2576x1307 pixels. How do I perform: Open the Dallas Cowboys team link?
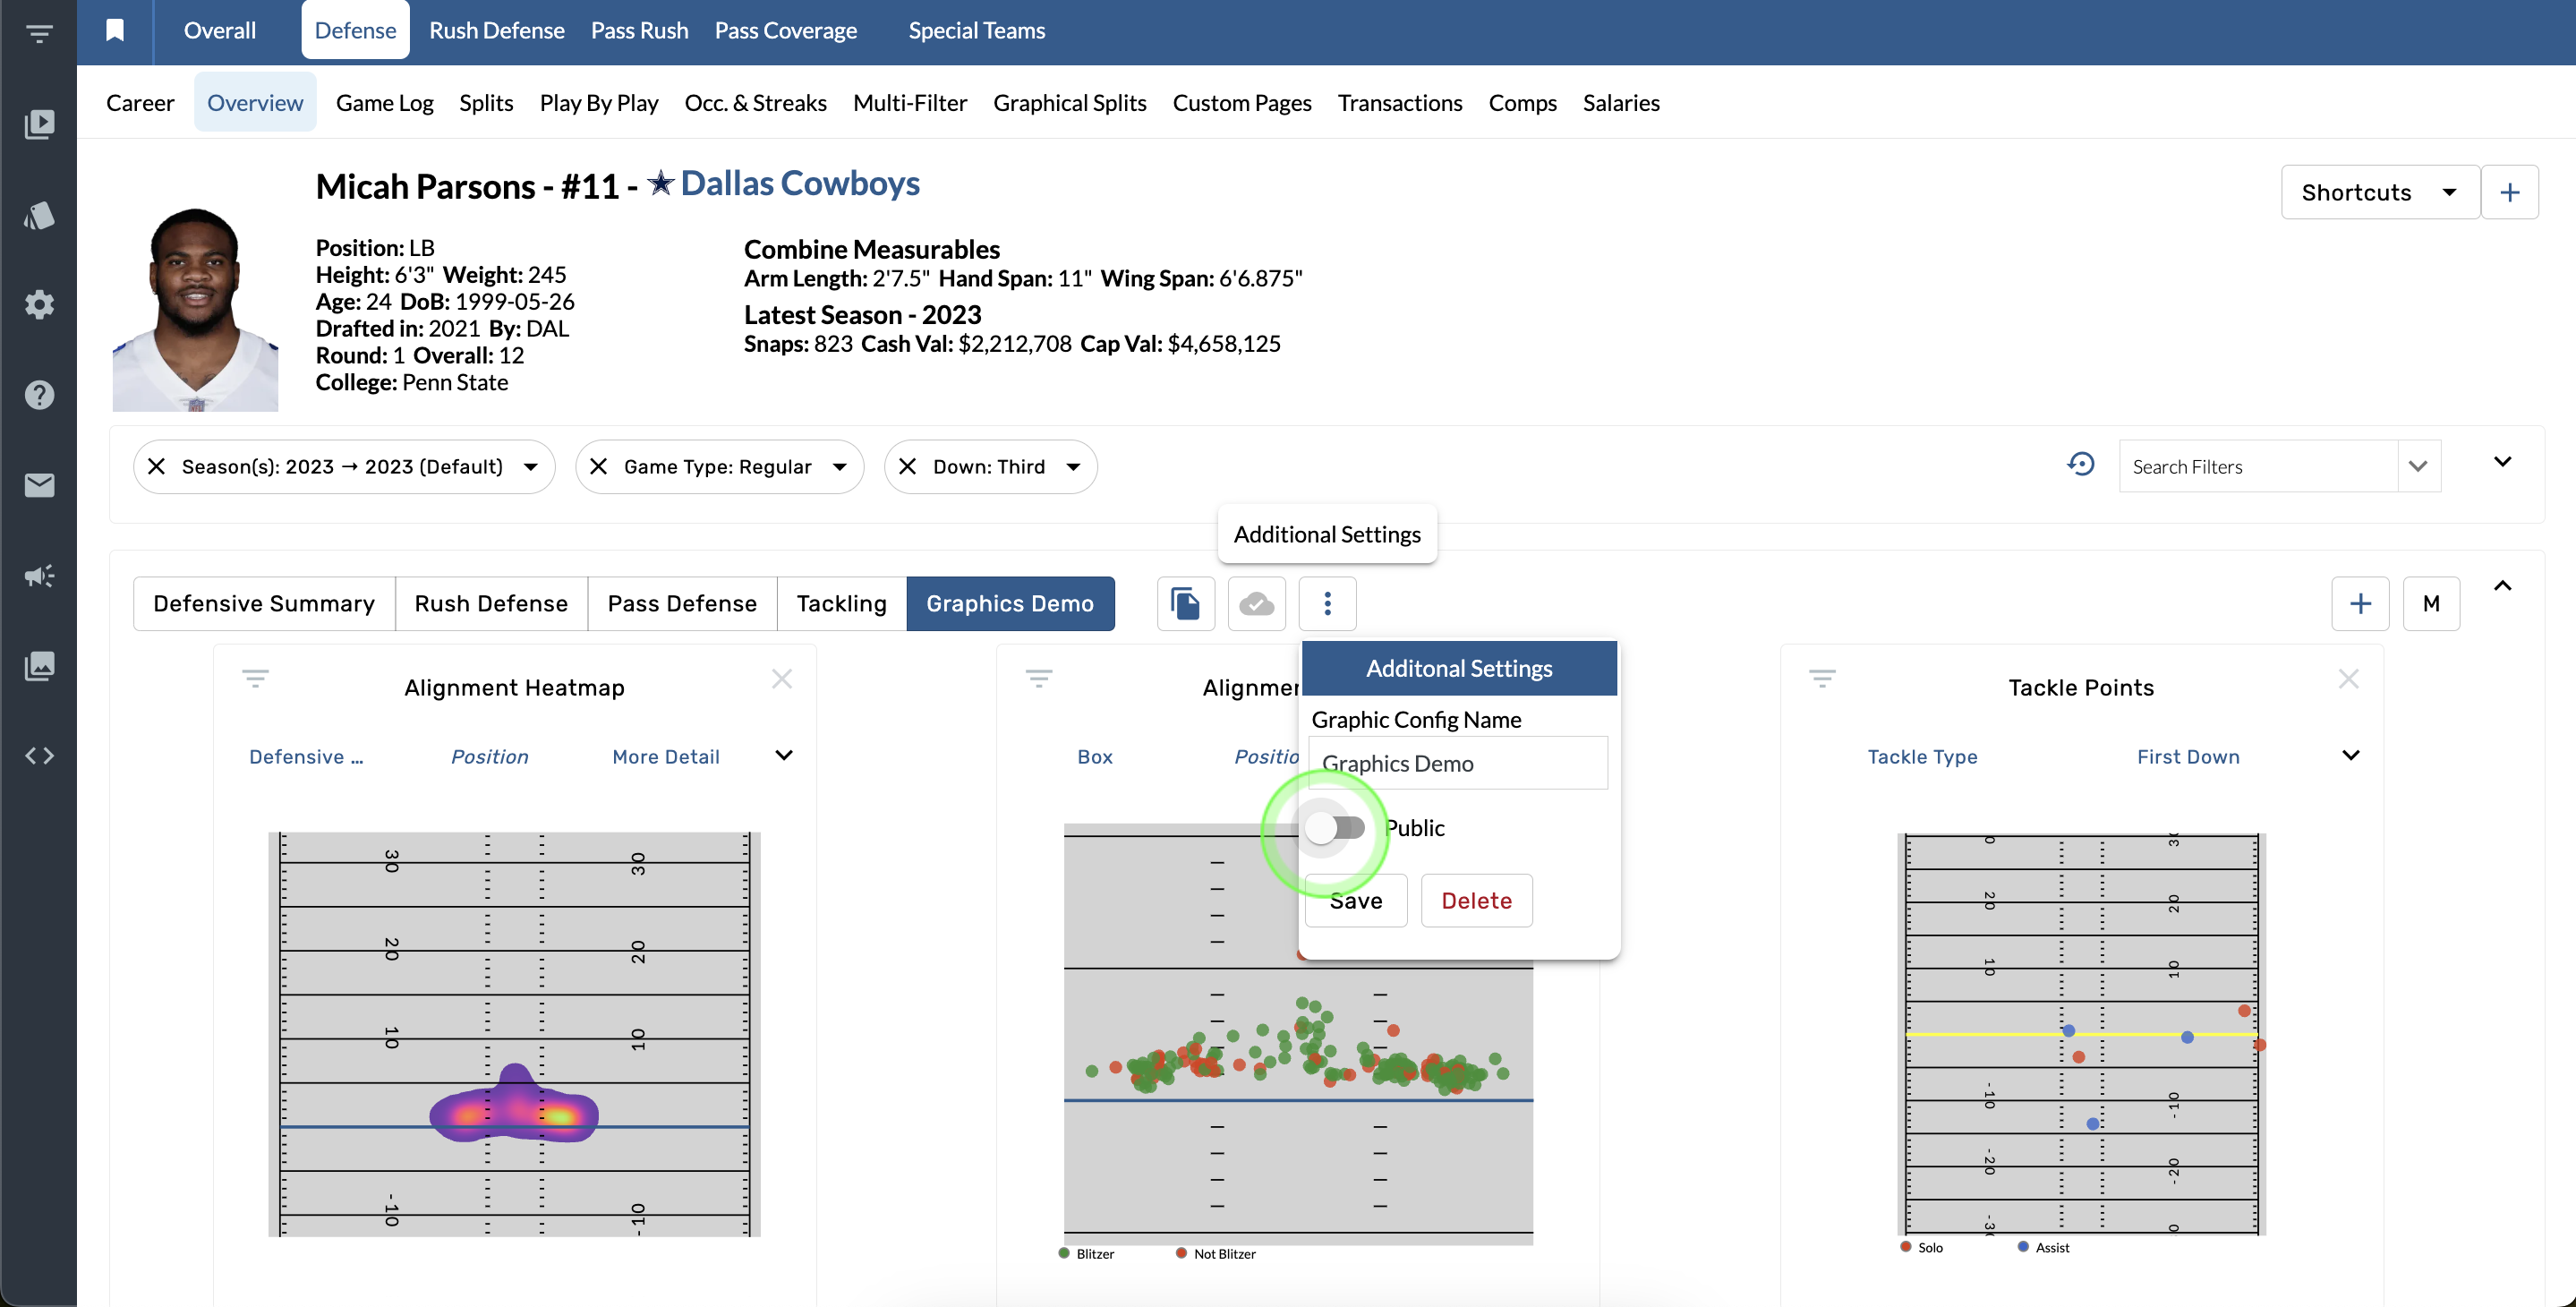(x=799, y=184)
